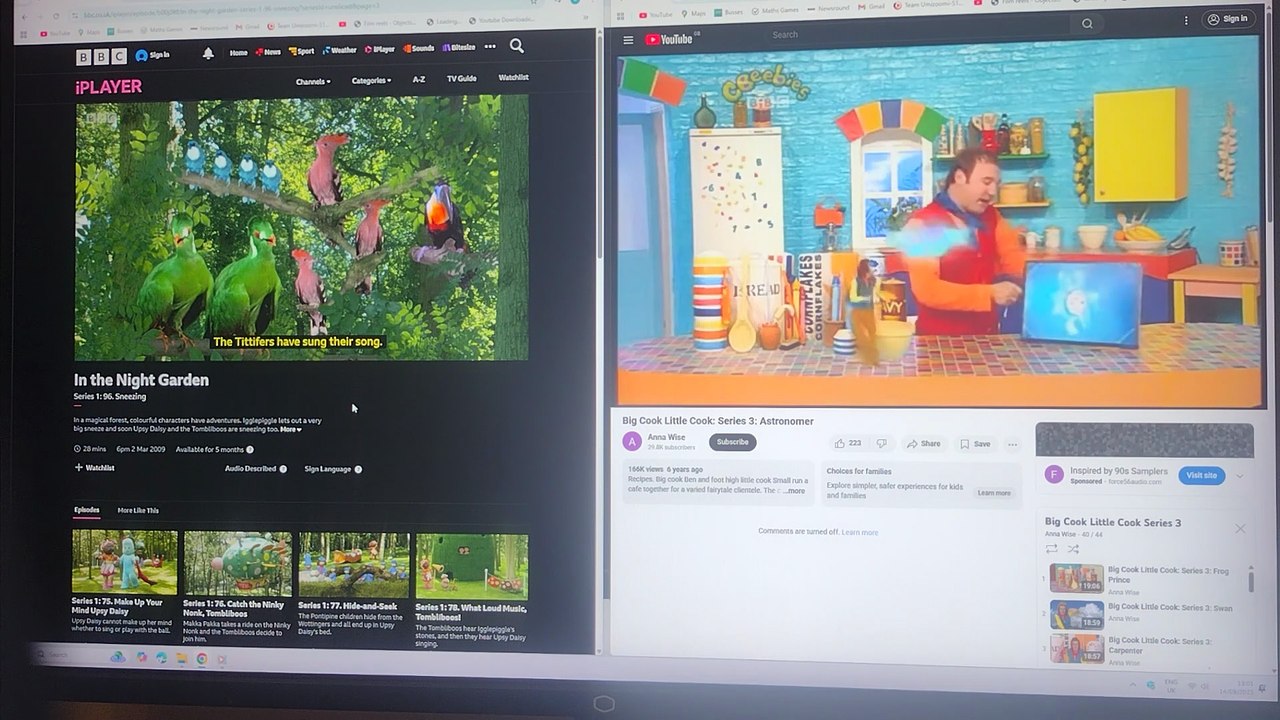Go to YouTube home via the logo
This screenshot has width=1280, height=720.
[670, 39]
